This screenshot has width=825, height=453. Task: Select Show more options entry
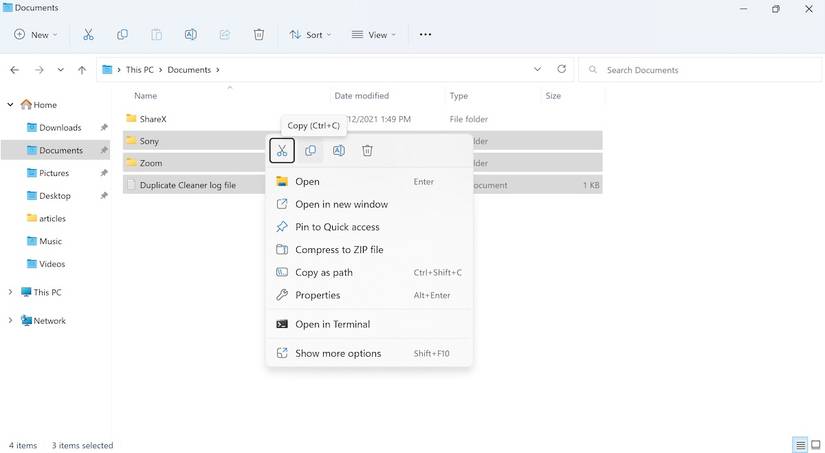coord(338,353)
